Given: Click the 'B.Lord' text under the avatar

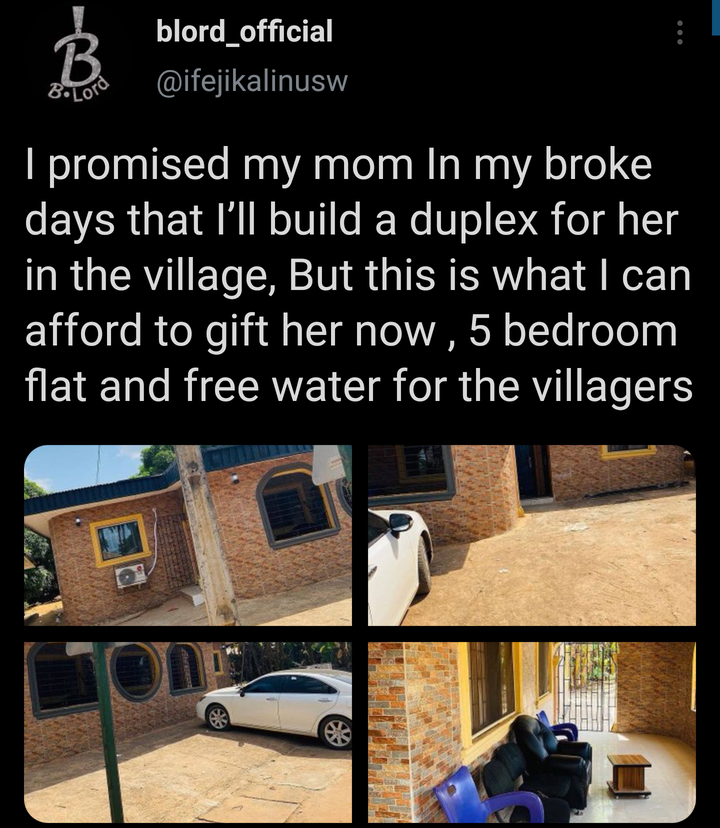Looking at the screenshot, I should 78,90.
